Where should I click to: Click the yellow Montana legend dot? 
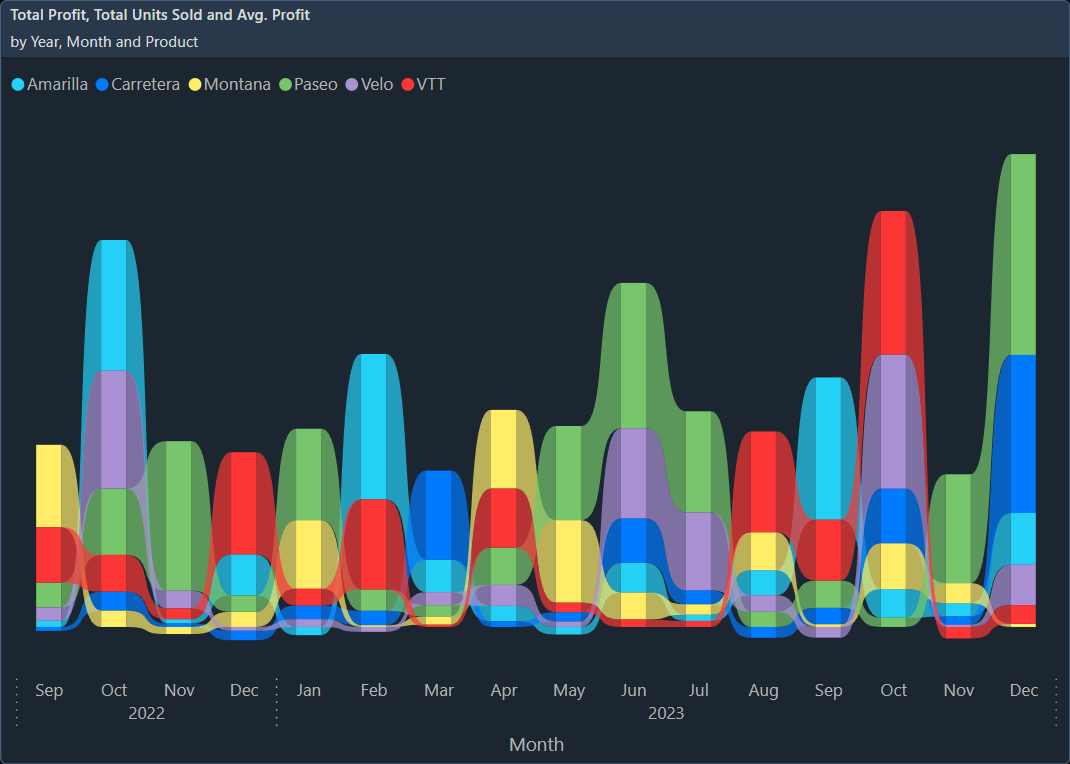pos(195,85)
